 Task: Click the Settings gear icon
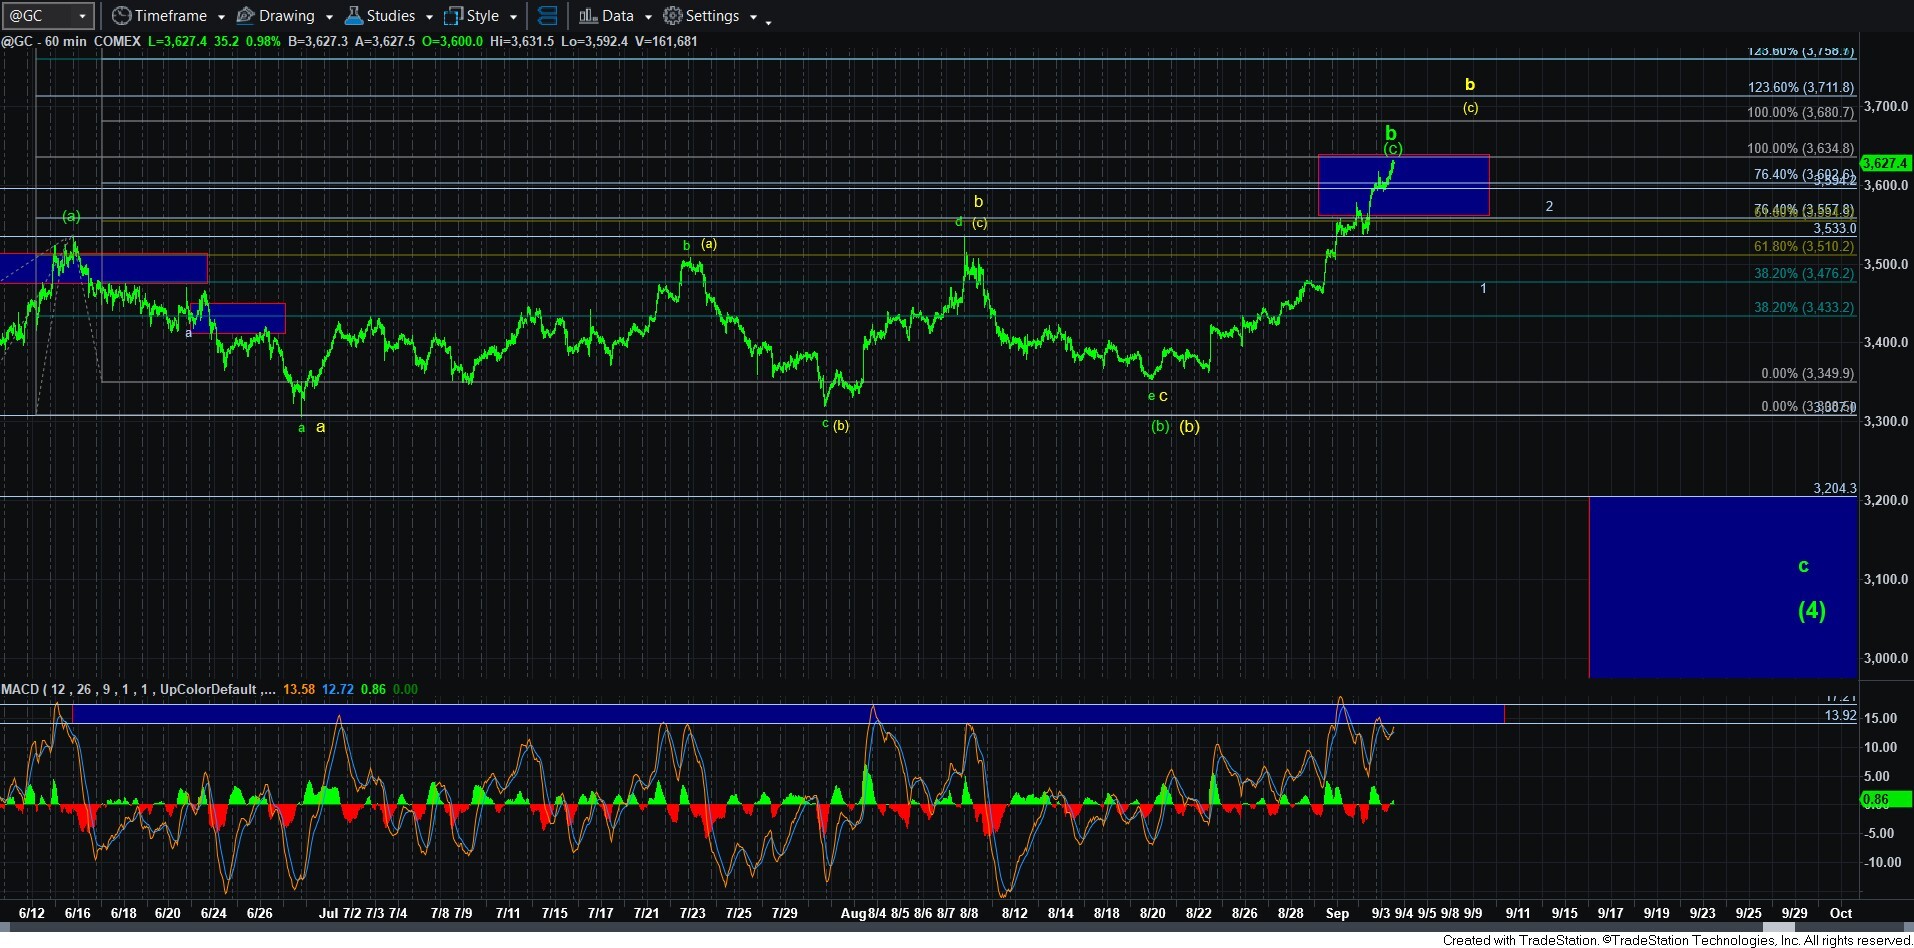click(673, 16)
